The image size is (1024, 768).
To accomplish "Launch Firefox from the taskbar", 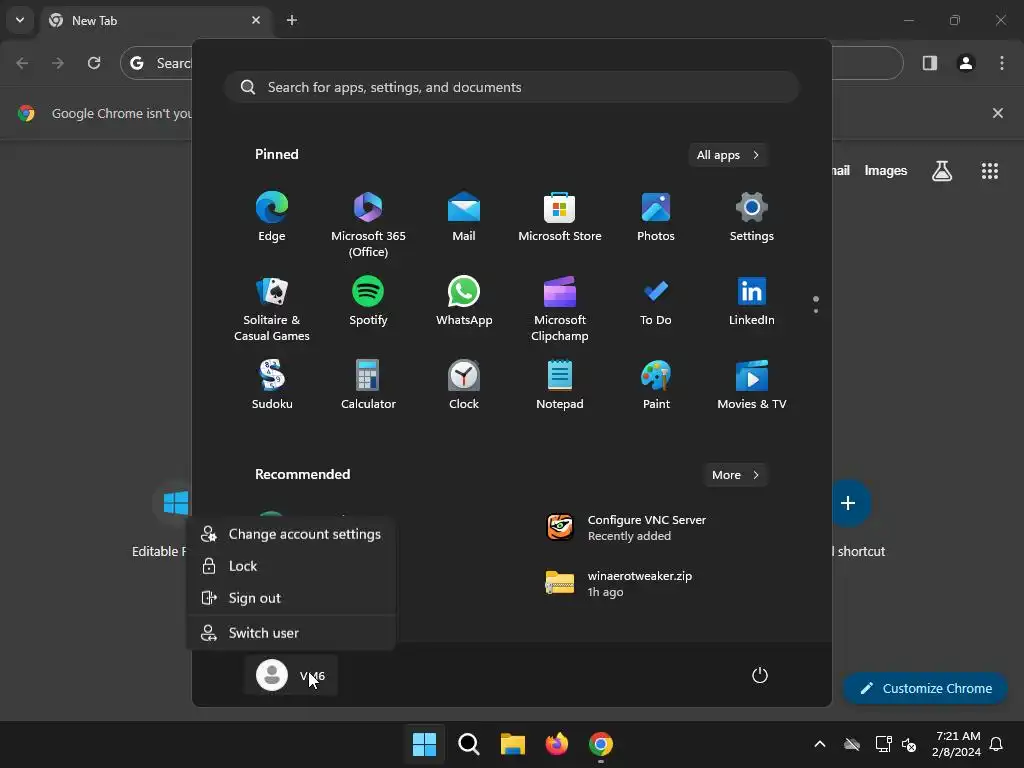I will tap(556, 744).
